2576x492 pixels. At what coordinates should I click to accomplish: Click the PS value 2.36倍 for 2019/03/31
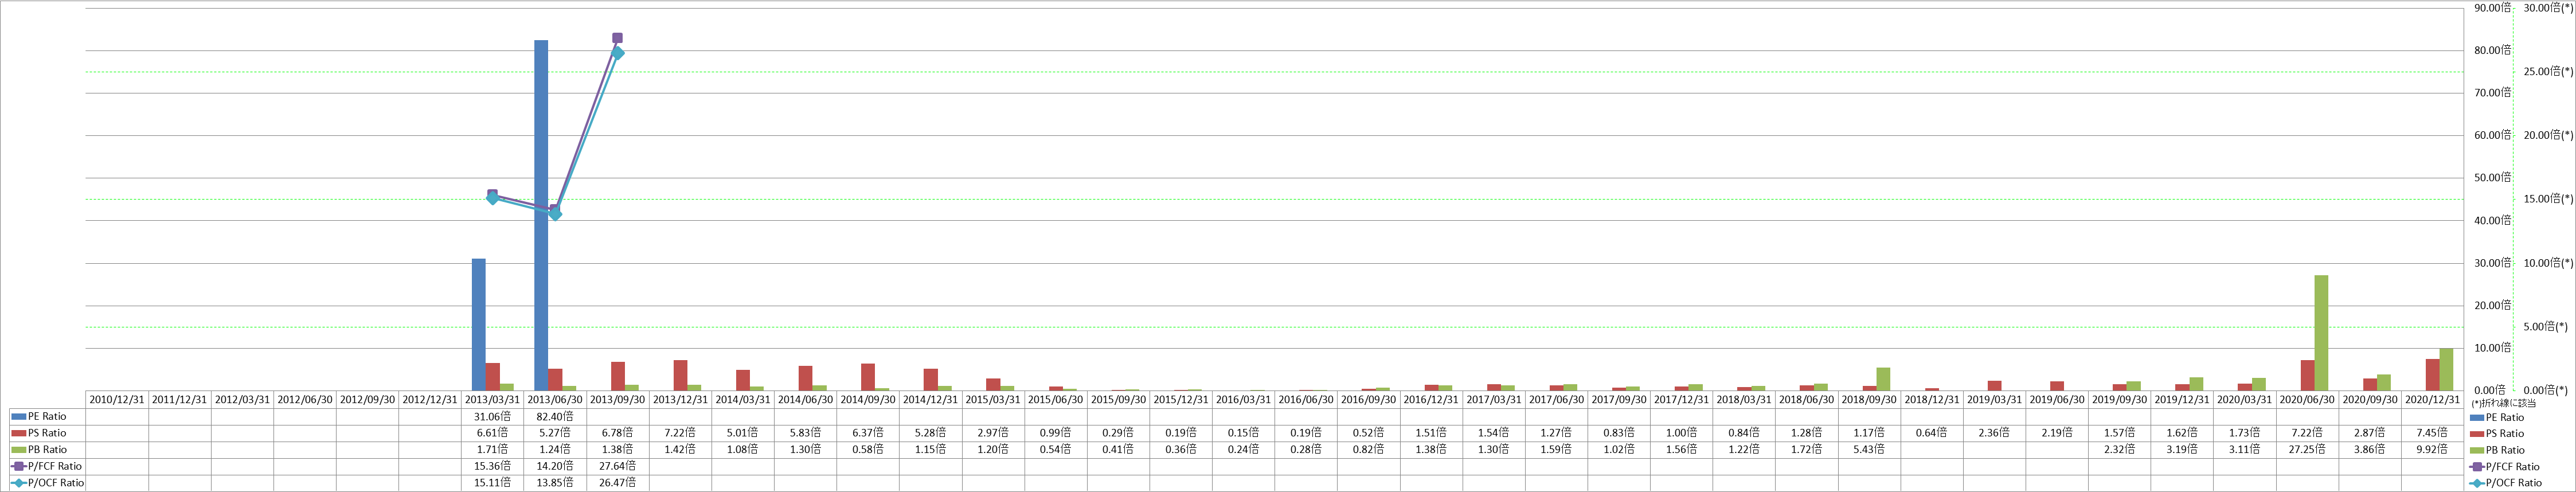1994,433
